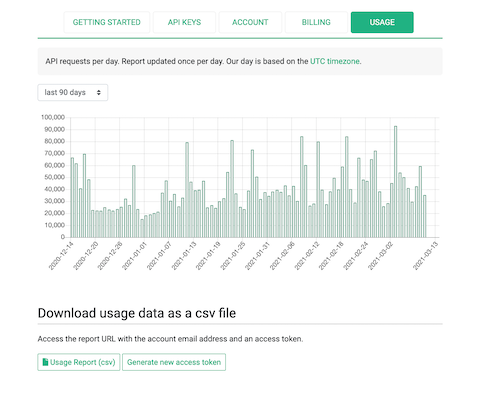Click the 2021-02-24 date label
This screenshot has width=500, height=397.
(356, 256)
